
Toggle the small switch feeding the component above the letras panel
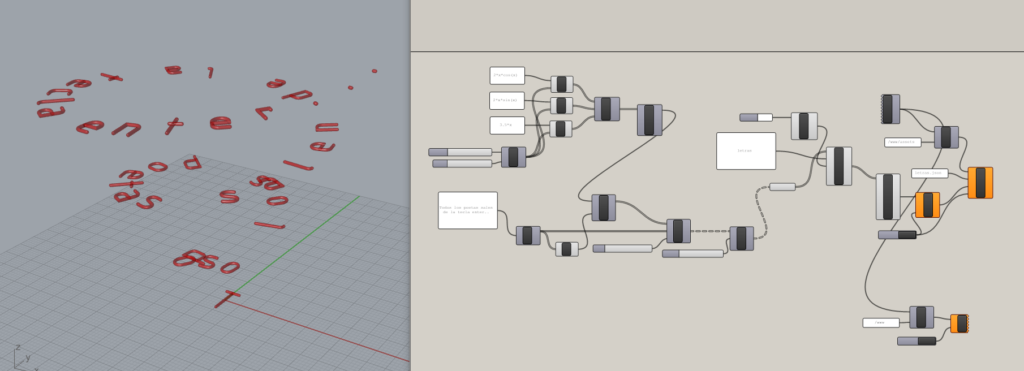pyautogui.click(x=756, y=118)
